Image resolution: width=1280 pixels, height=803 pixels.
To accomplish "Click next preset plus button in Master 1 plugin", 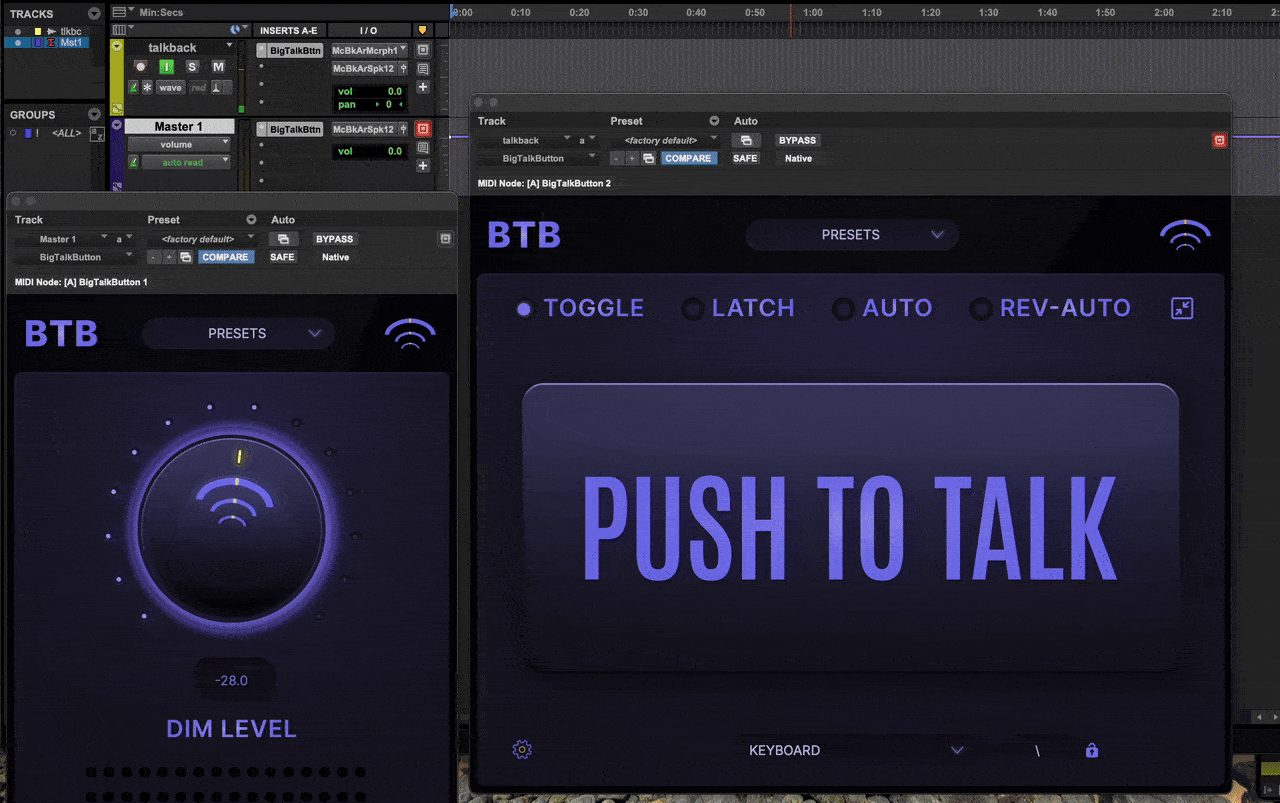I will (x=169, y=257).
